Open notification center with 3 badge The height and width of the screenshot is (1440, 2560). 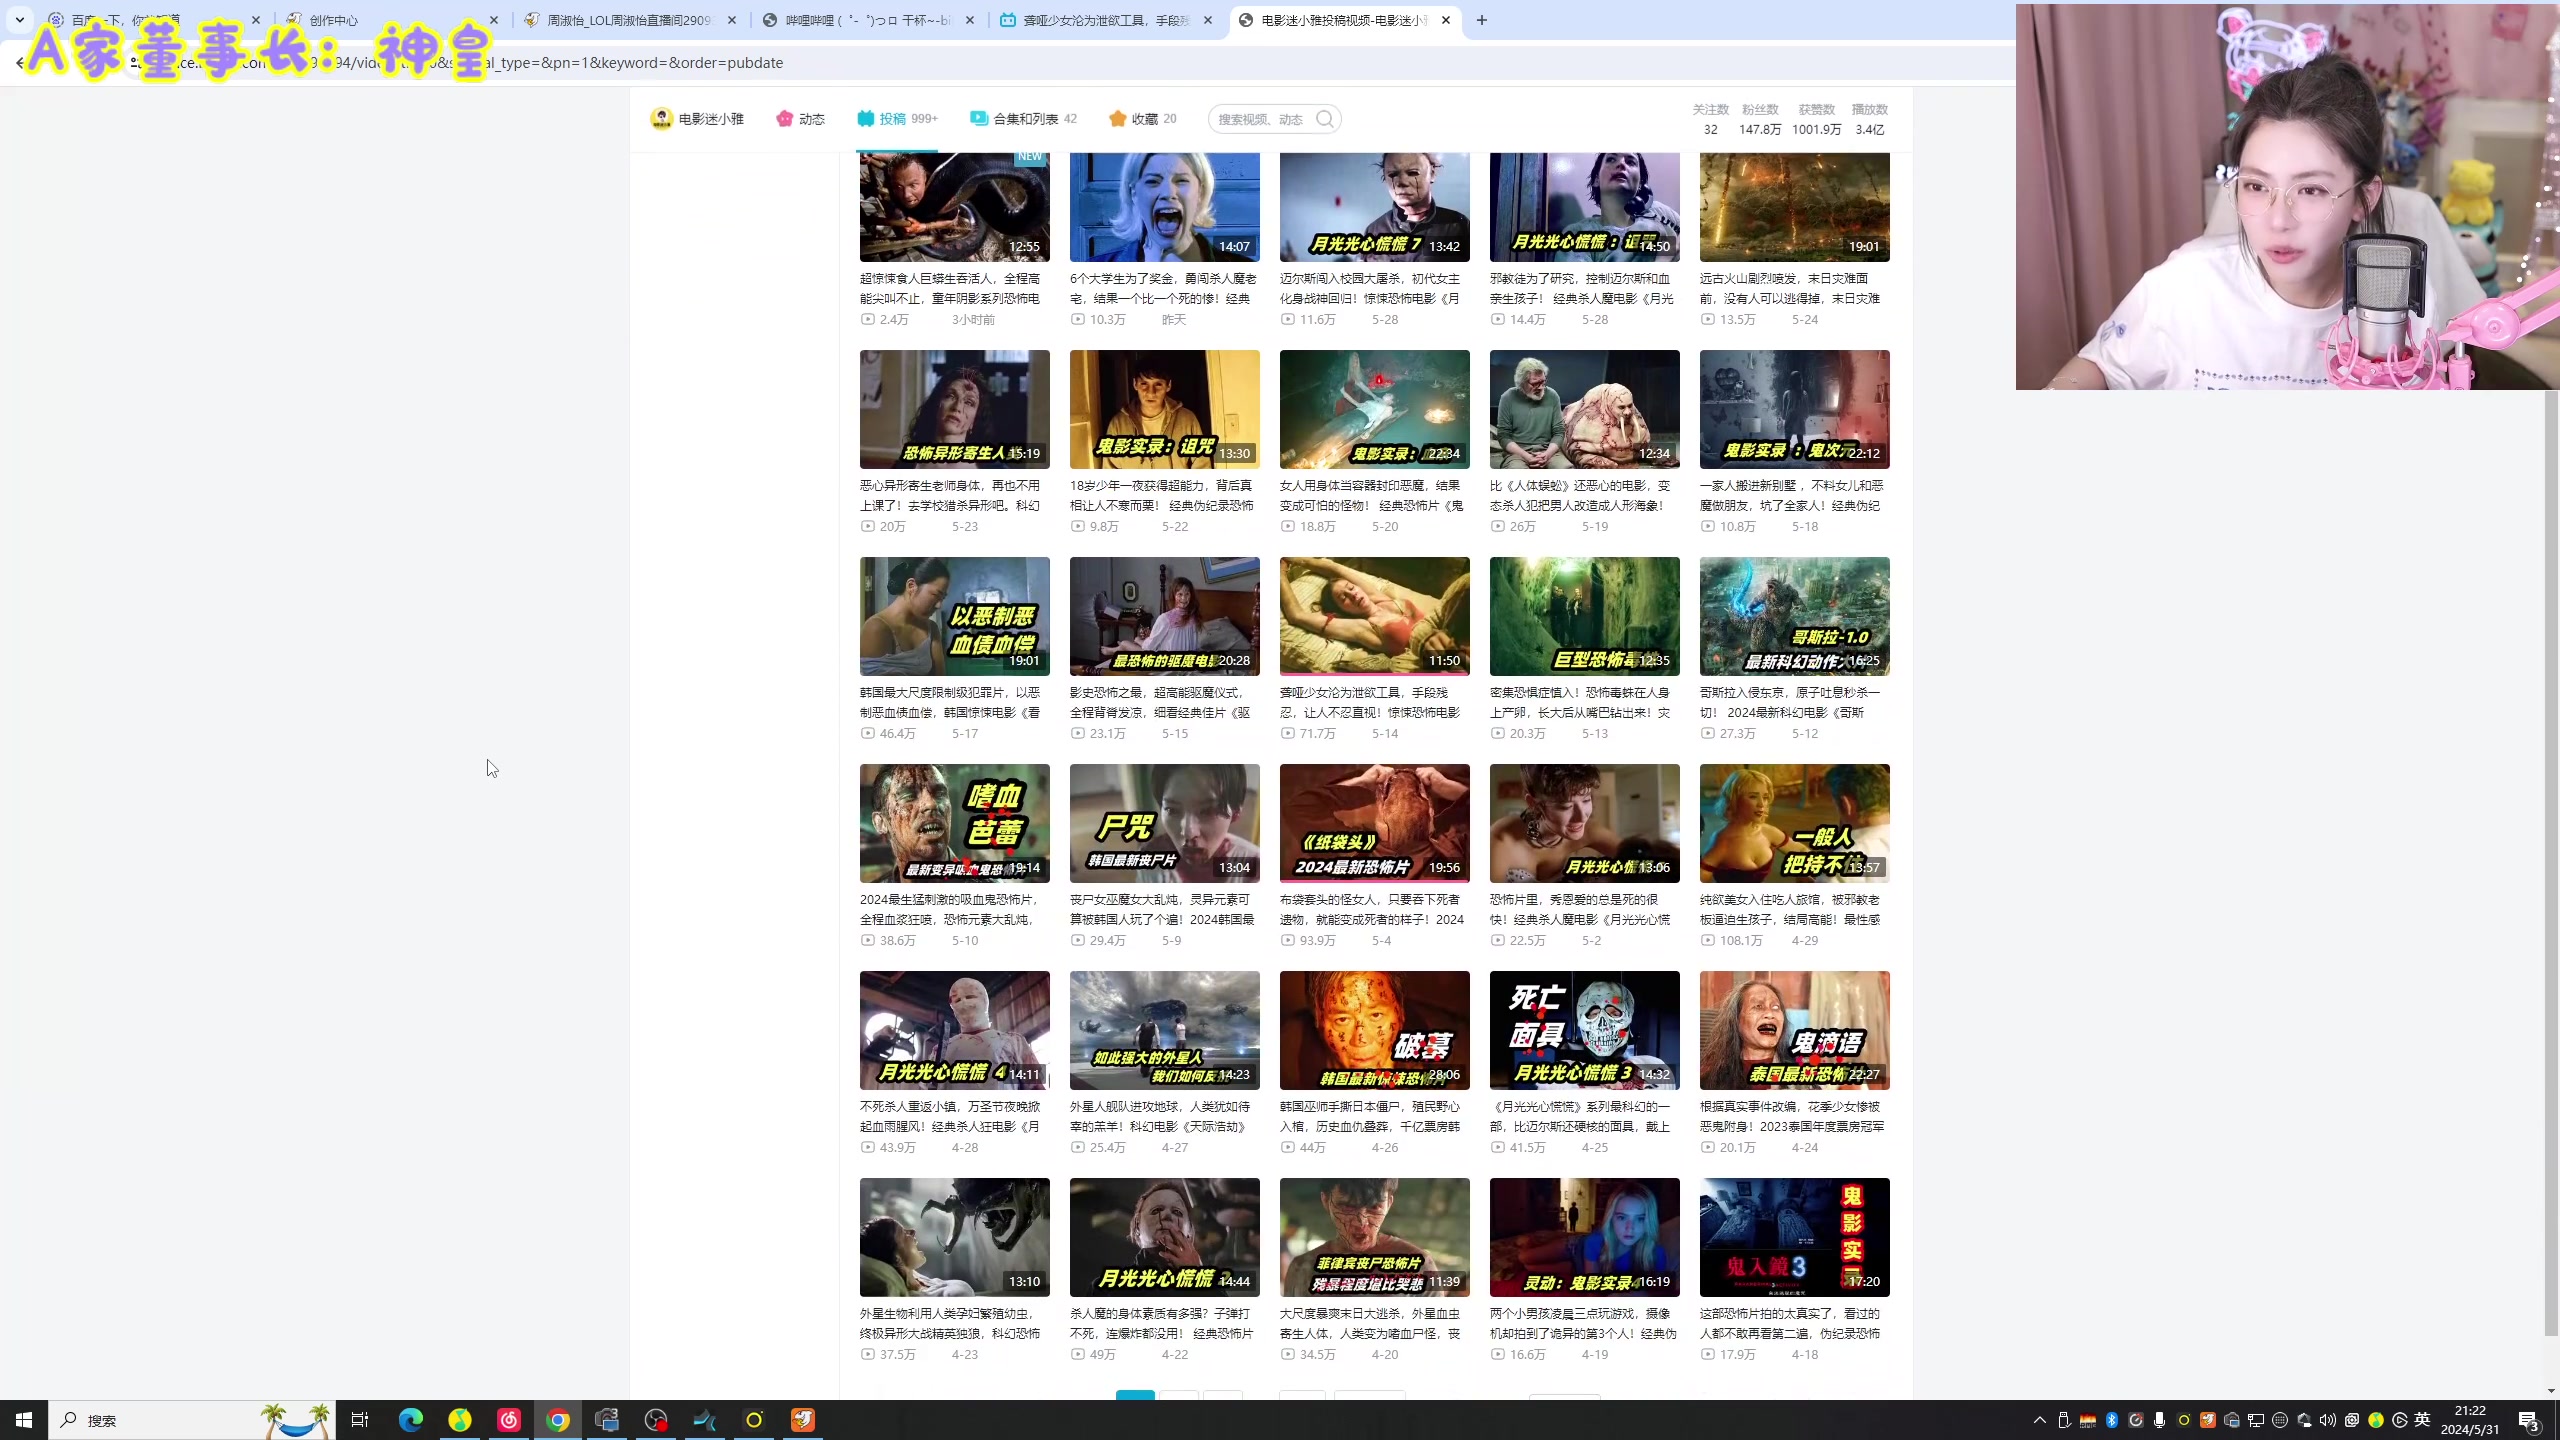coord(2530,1420)
